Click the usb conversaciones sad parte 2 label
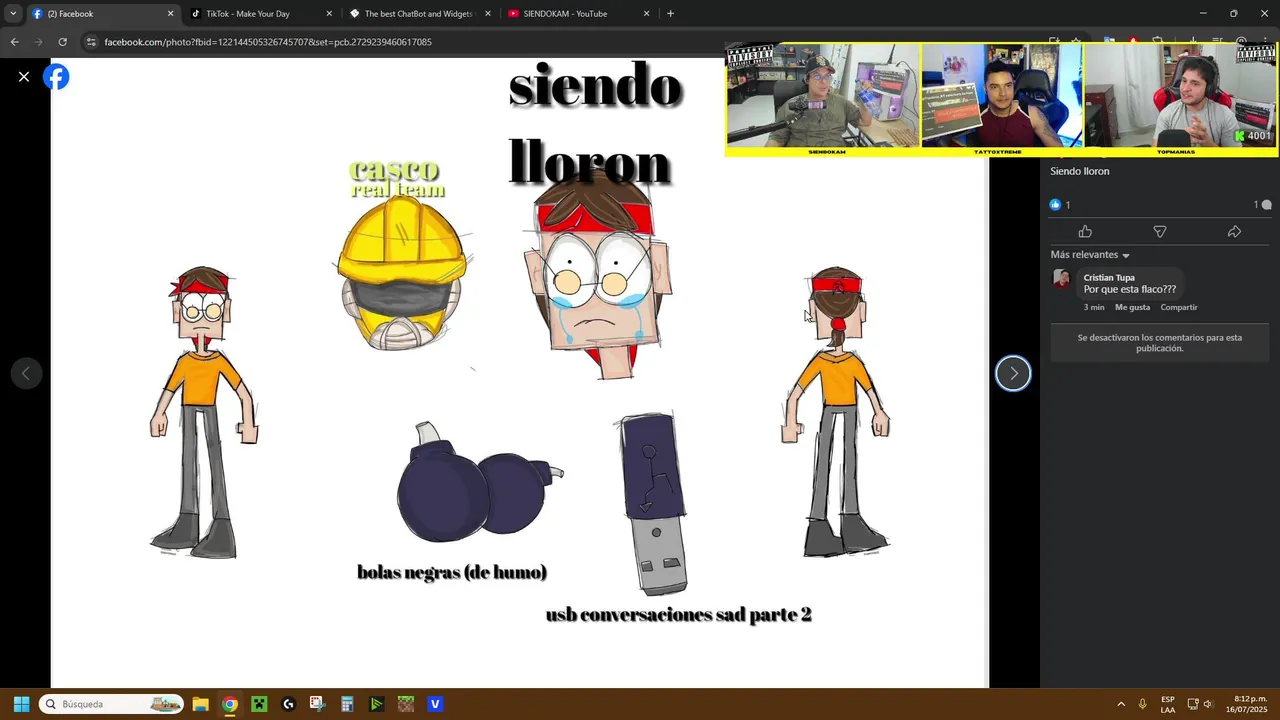 tap(678, 615)
